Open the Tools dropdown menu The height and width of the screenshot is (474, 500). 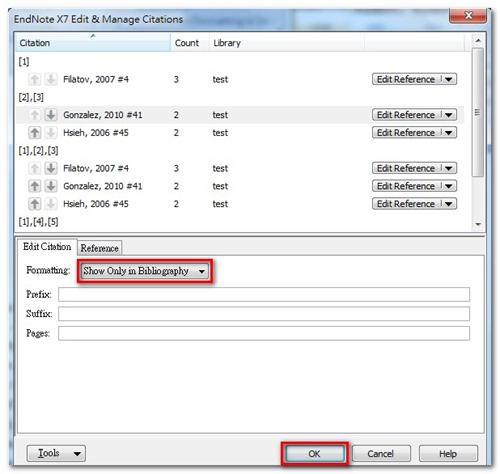(x=56, y=453)
